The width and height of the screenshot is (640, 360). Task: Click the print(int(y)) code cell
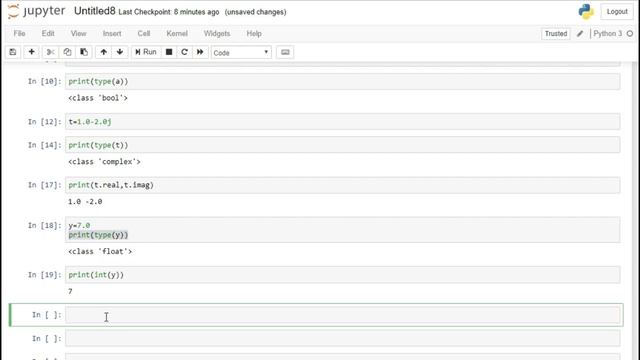point(342,275)
